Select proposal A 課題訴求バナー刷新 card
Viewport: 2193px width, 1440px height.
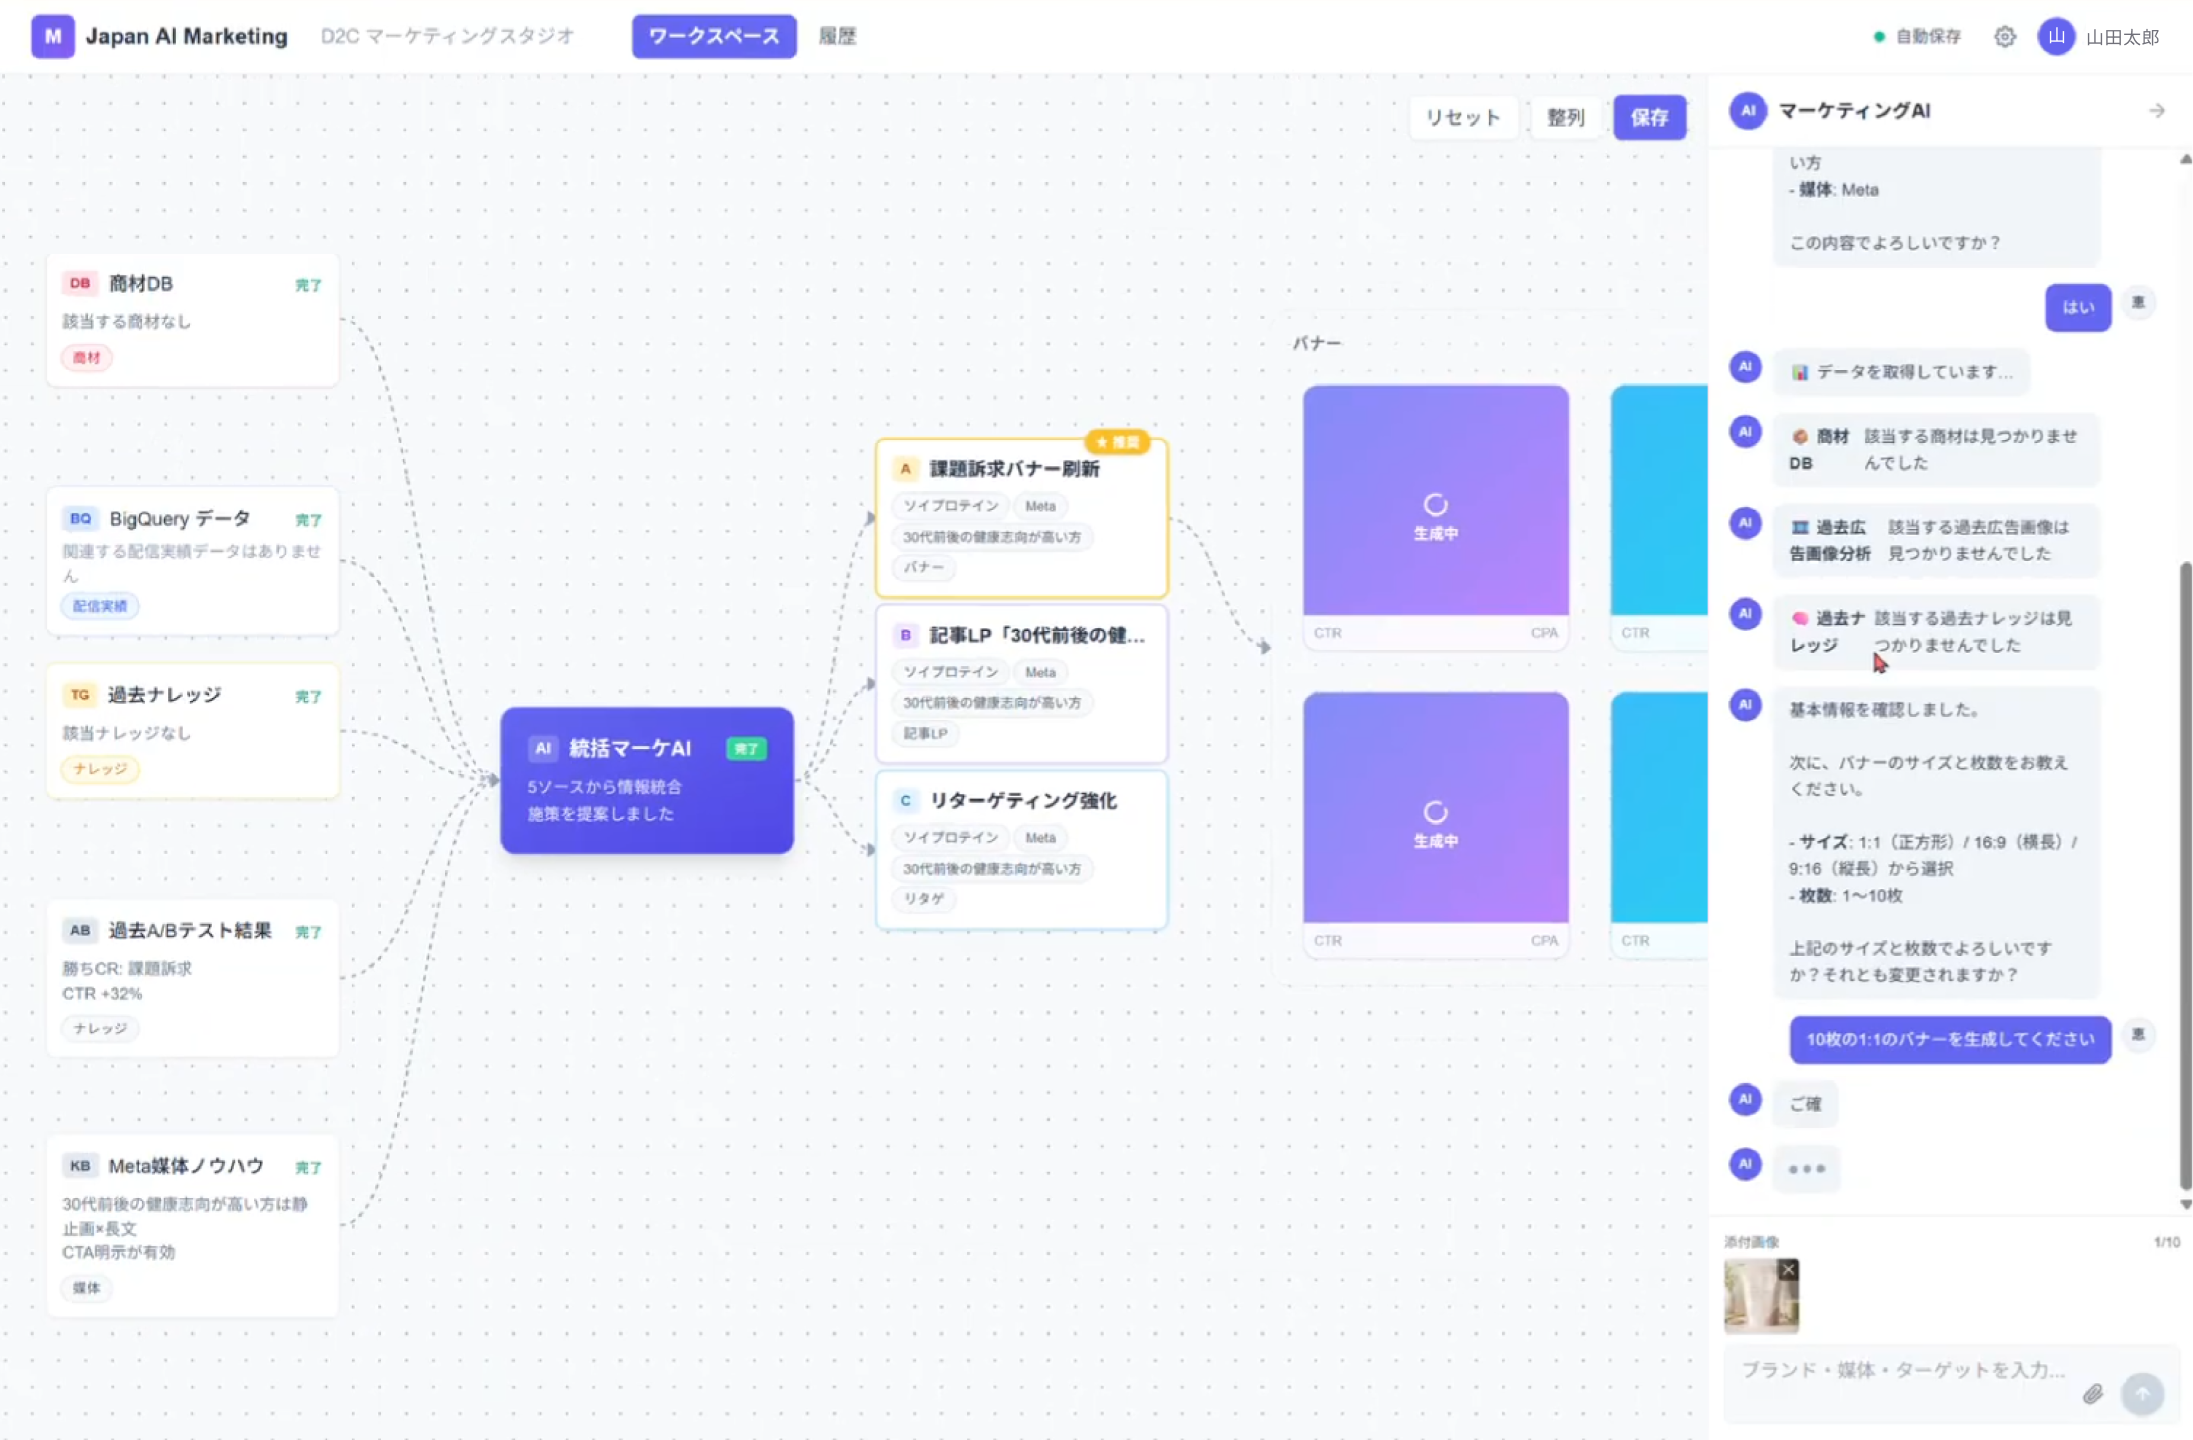[1021, 518]
